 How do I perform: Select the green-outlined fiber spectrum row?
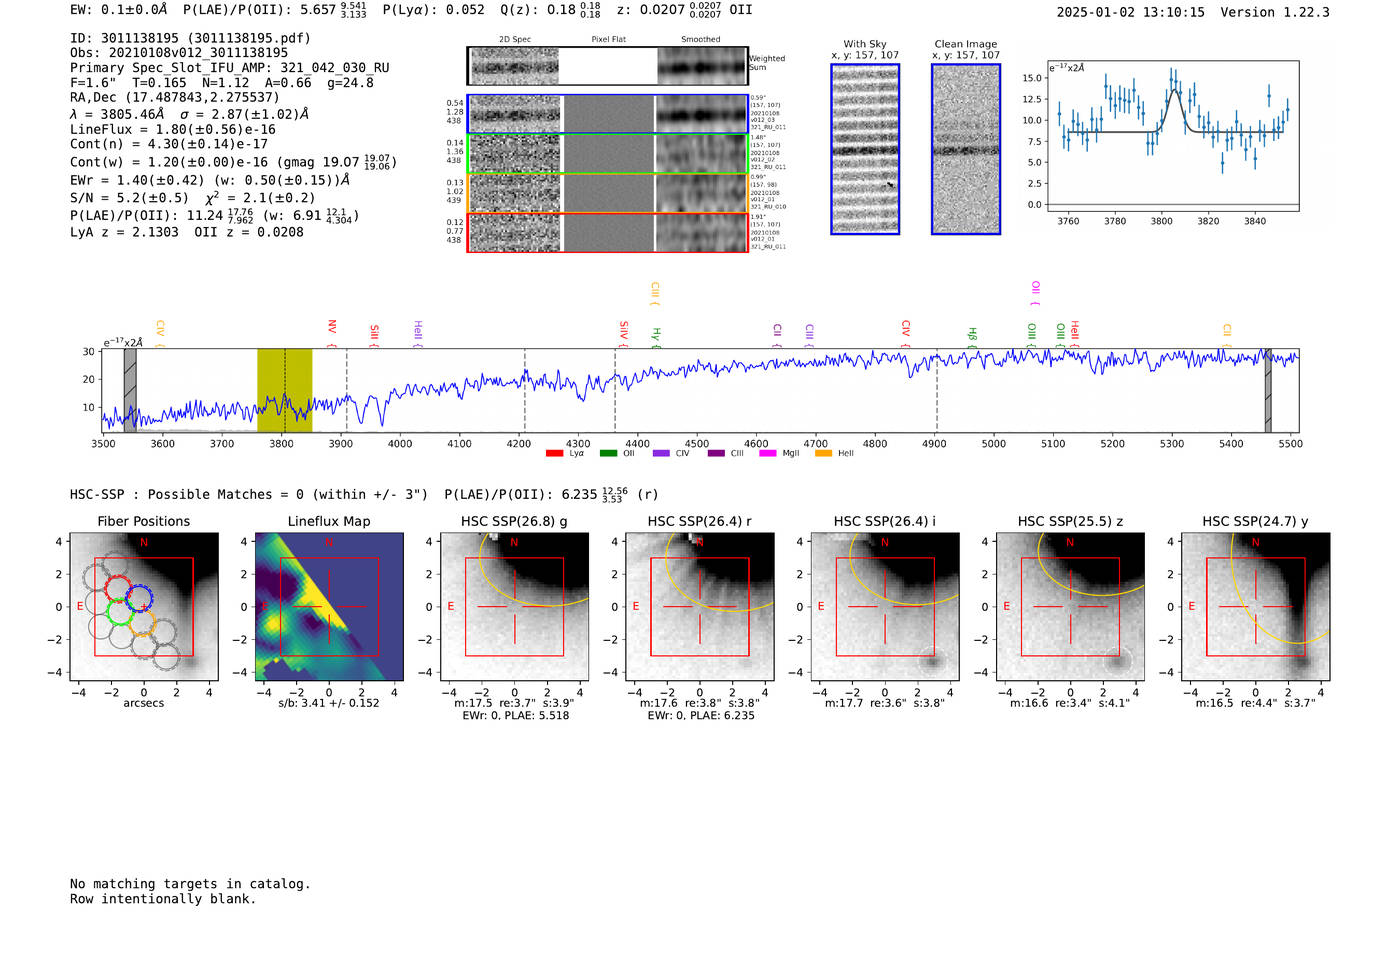(x=608, y=154)
